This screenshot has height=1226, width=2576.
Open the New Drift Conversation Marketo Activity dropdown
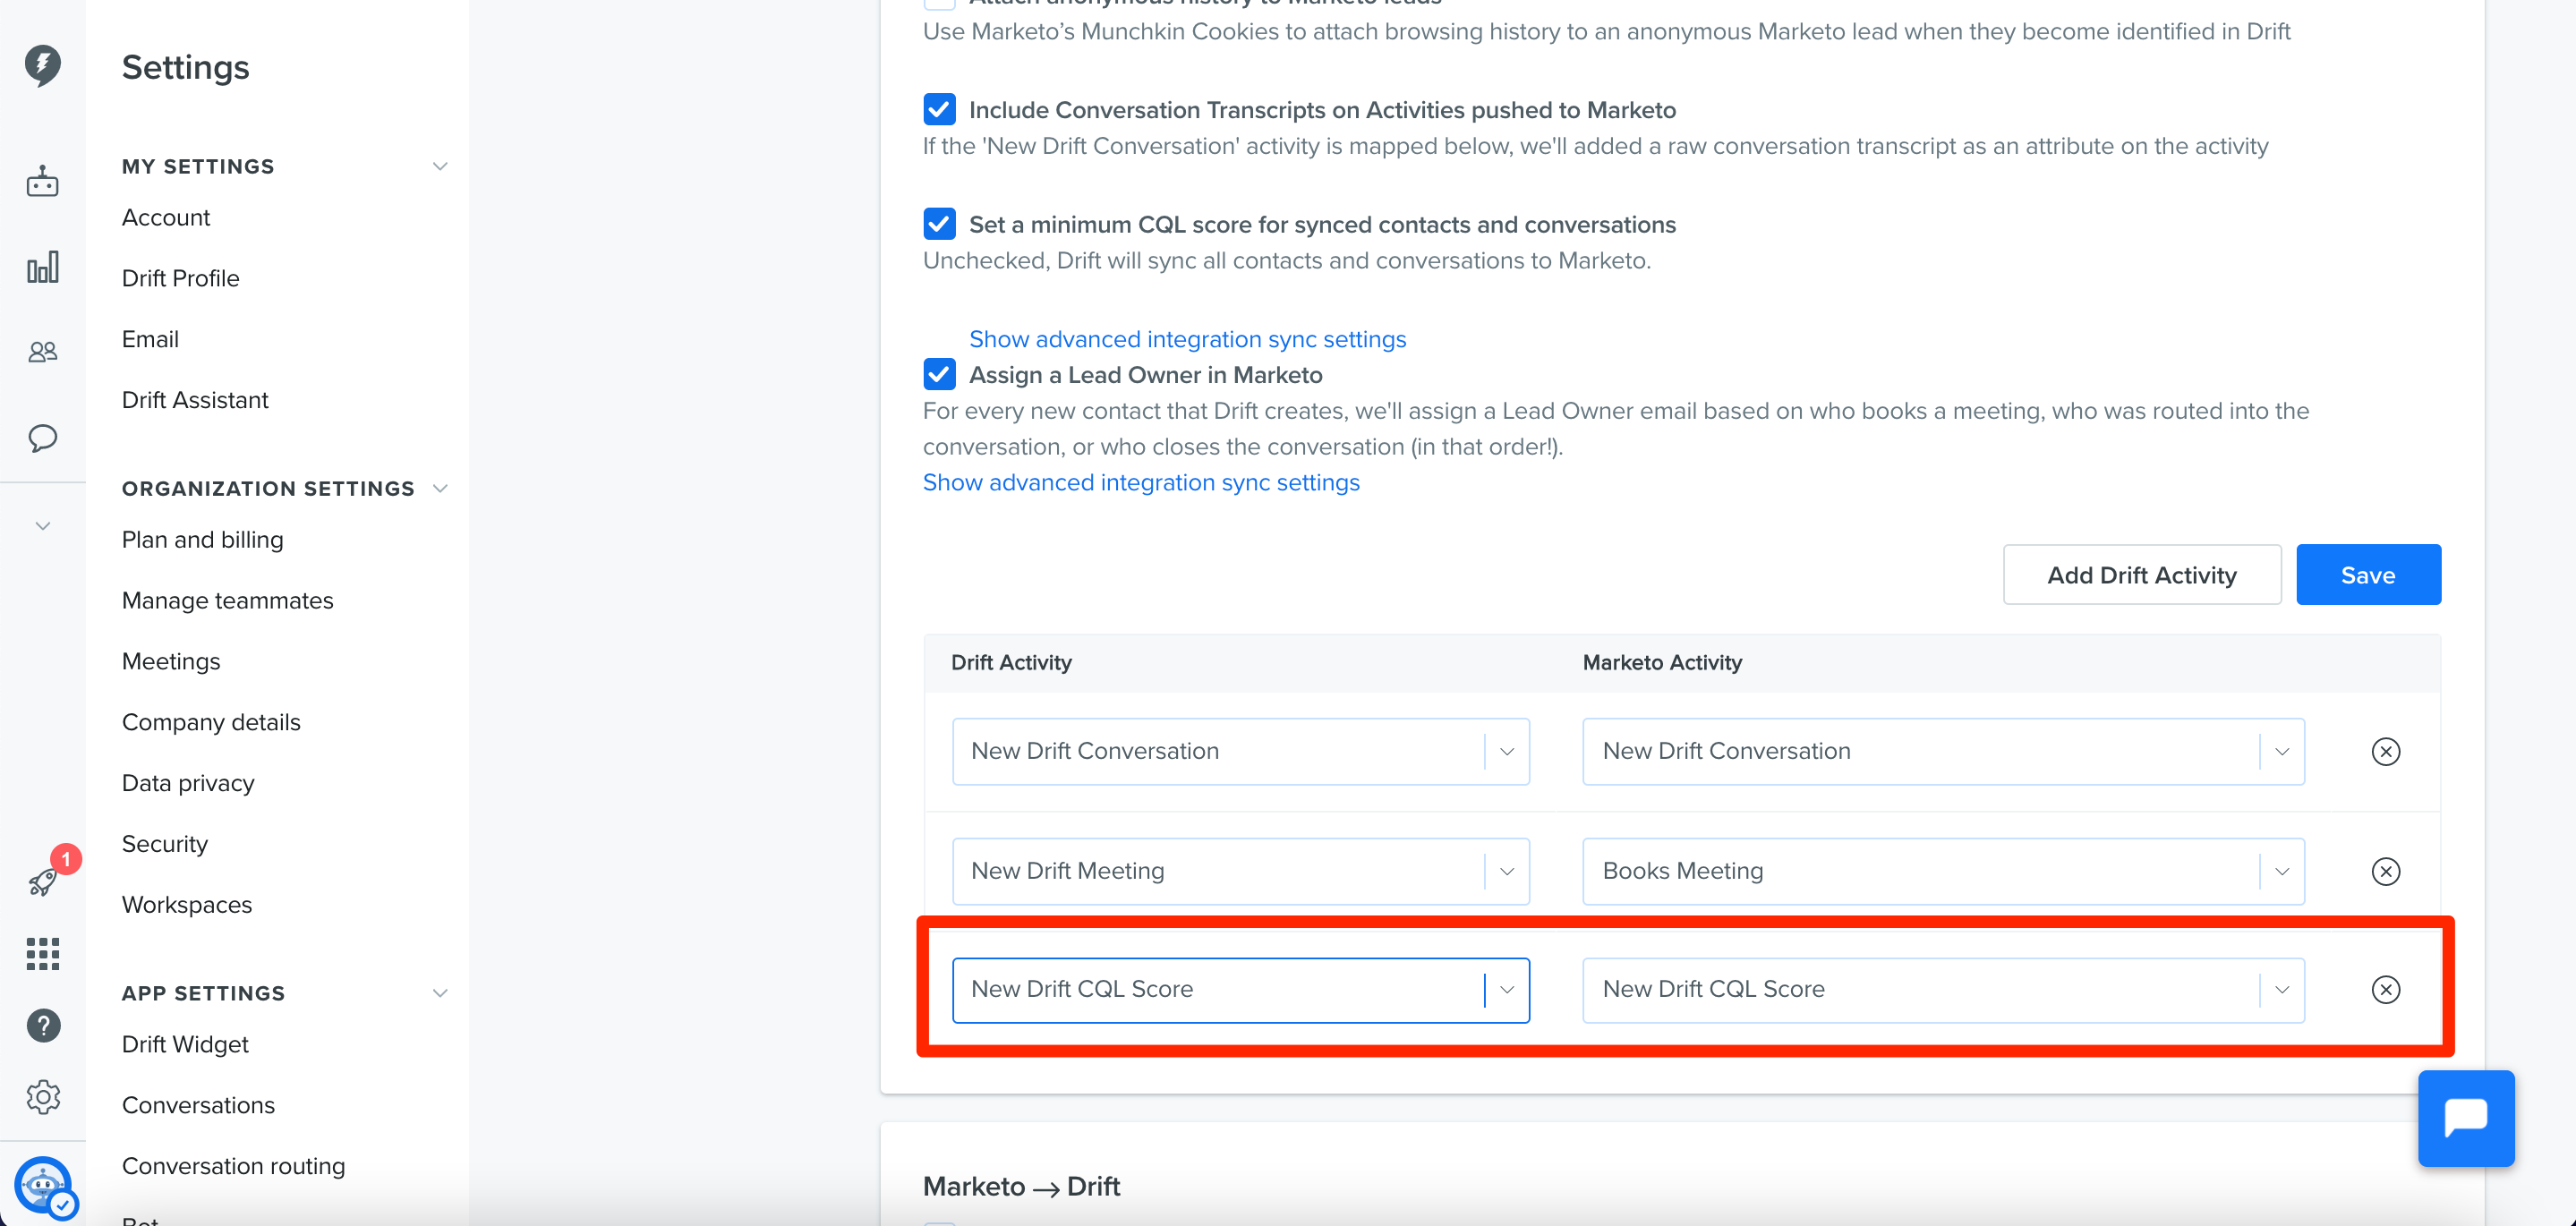pyautogui.click(x=1943, y=751)
